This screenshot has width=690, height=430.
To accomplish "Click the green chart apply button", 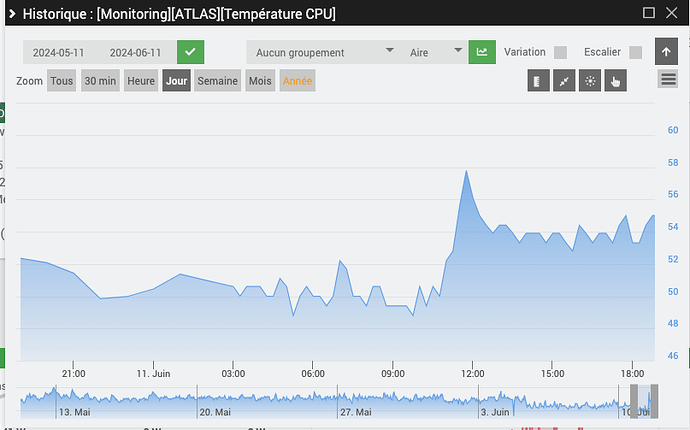I will (482, 52).
